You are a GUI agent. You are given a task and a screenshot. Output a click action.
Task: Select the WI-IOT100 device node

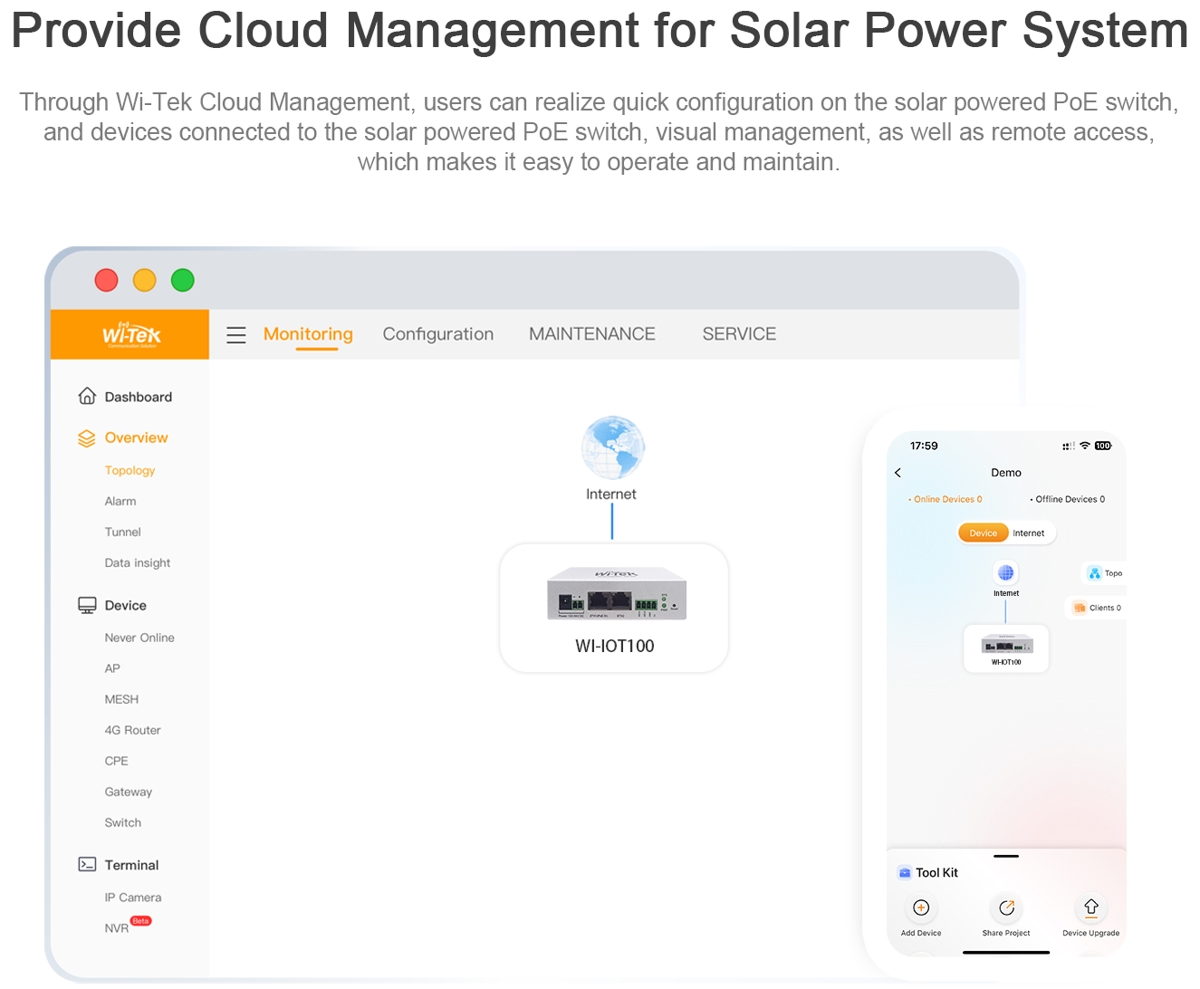(x=614, y=607)
